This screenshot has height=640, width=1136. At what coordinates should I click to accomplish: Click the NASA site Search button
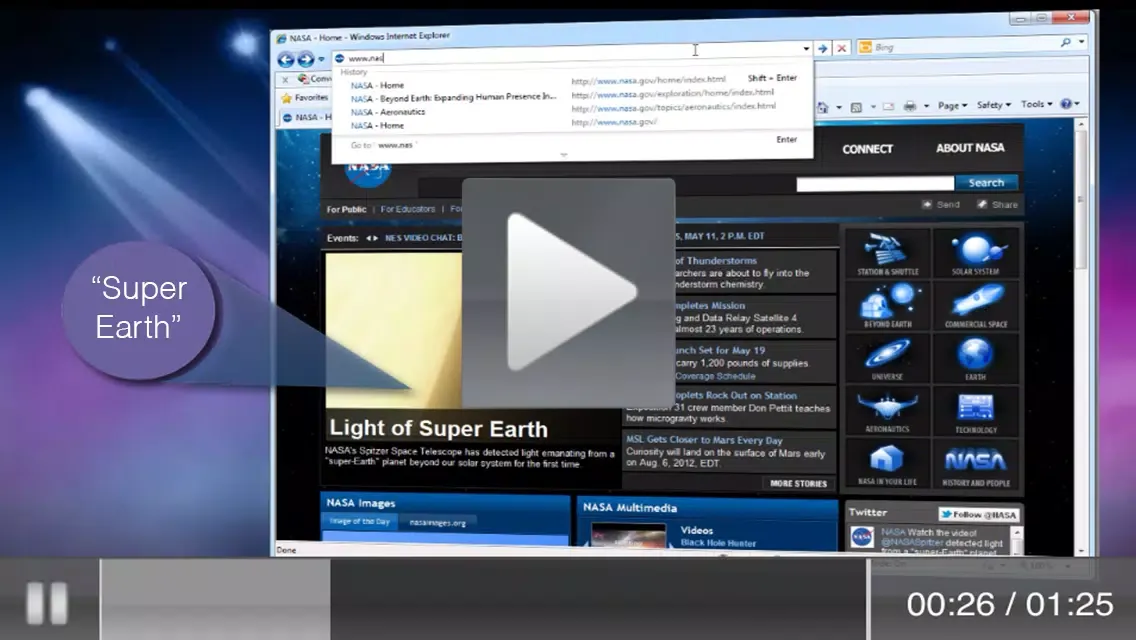pyautogui.click(x=986, y=183)
